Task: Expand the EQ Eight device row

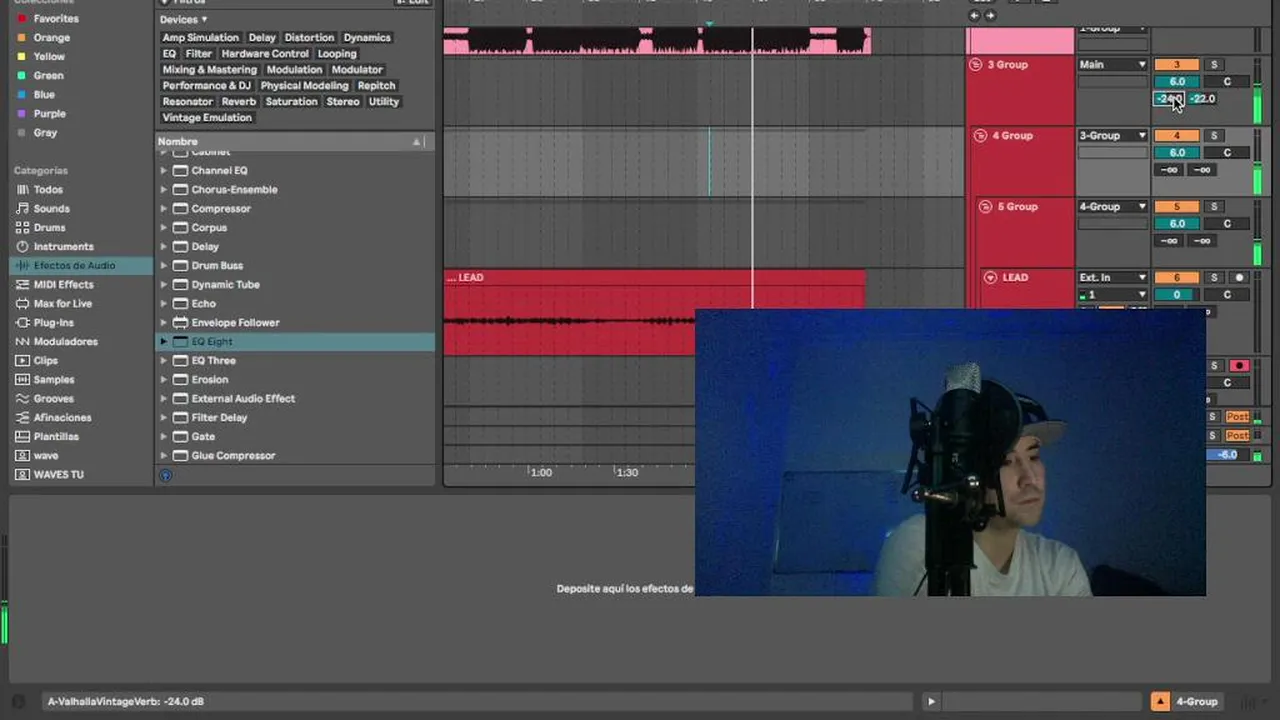Action: coord(164,342)
